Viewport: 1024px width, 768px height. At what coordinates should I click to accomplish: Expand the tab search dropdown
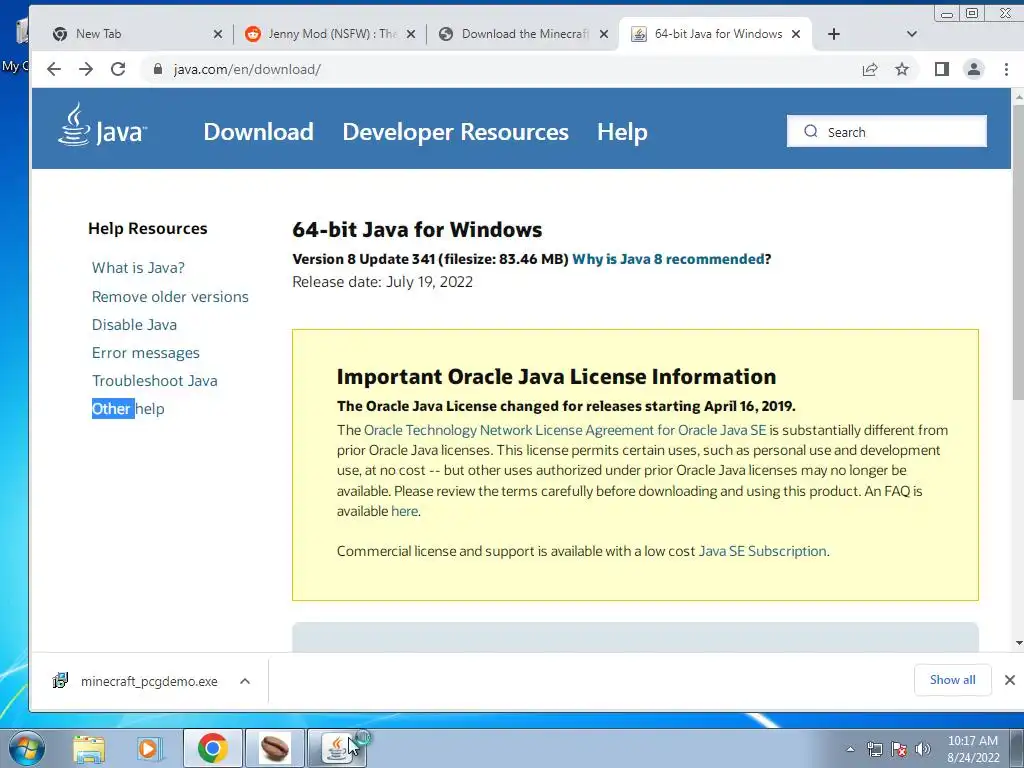(912, 34)
